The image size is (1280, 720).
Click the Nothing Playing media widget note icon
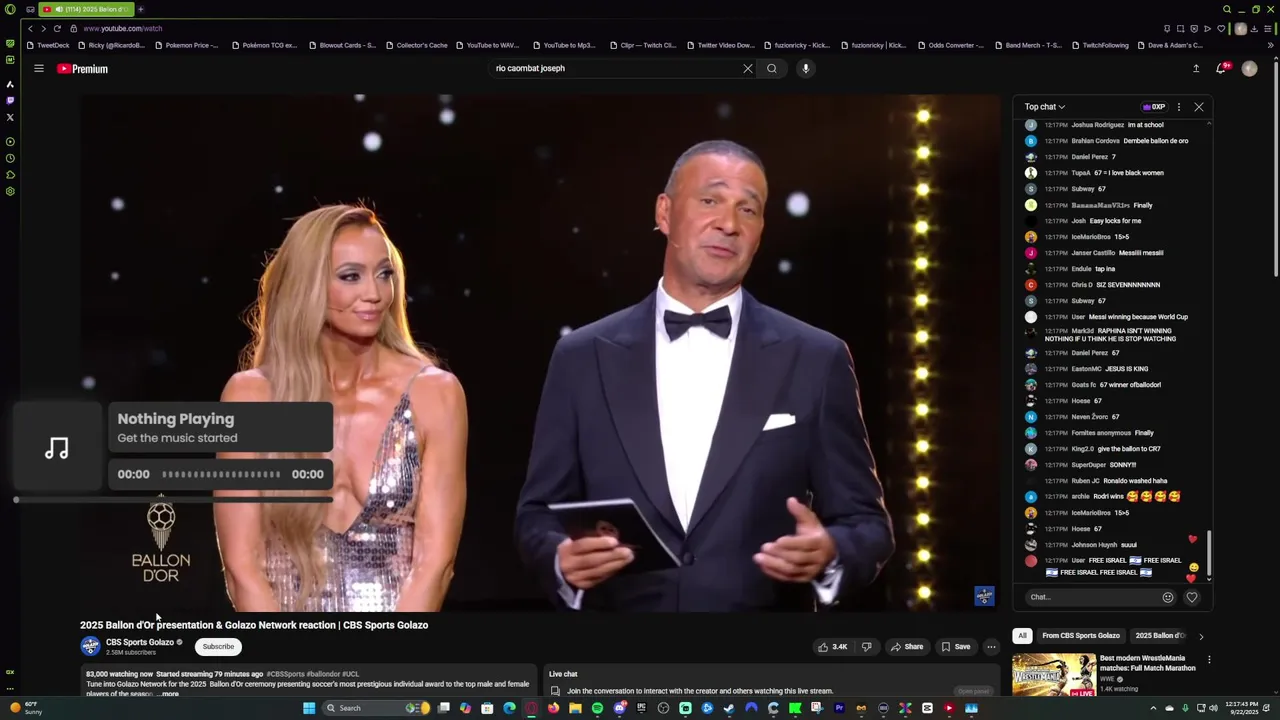tap(57, 447)
